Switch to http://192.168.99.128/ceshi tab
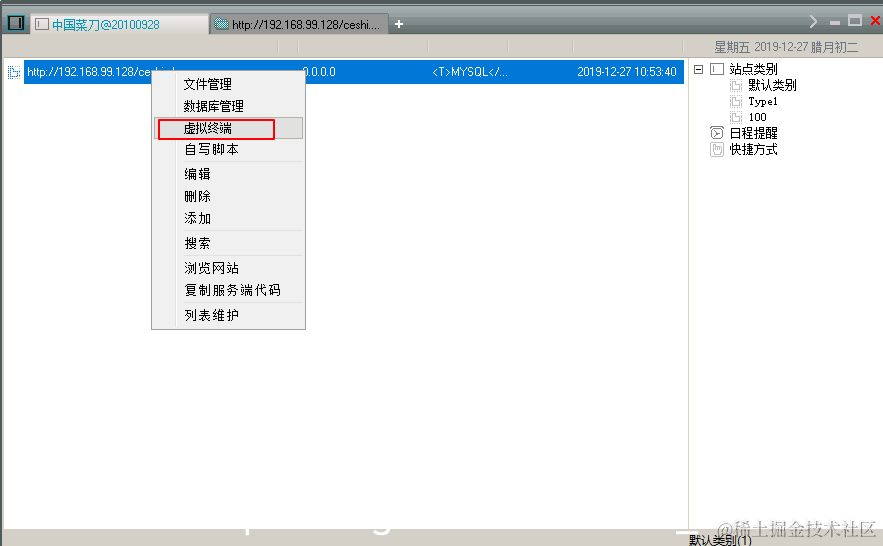The width and height of the screenshot is (883, 546). tap(300, 24)
